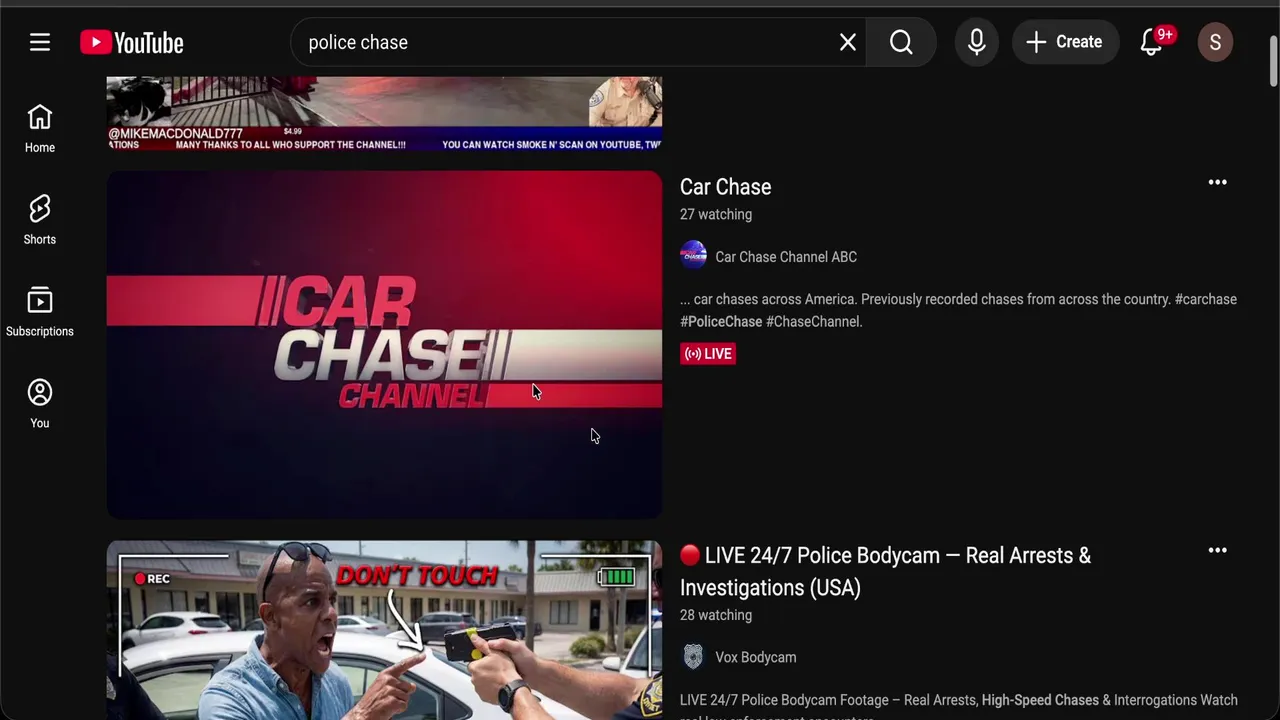Click Car Chase Channel ABC avatar
The height and width of the screenshot is (720, 1280).
point(693,255)
